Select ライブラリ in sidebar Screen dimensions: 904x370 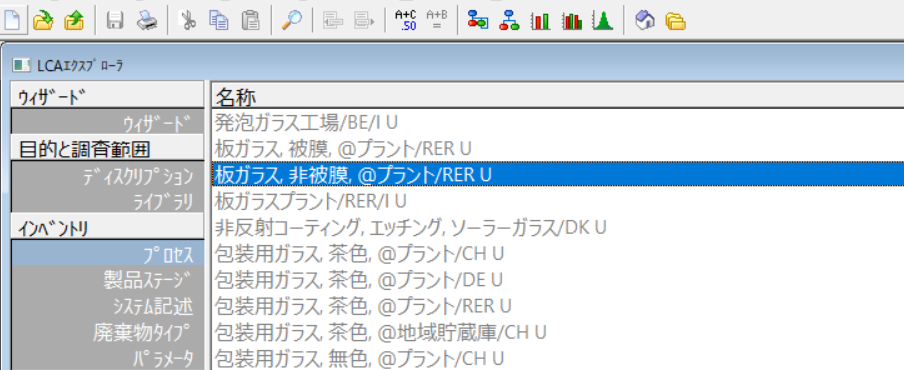[107, 201]
